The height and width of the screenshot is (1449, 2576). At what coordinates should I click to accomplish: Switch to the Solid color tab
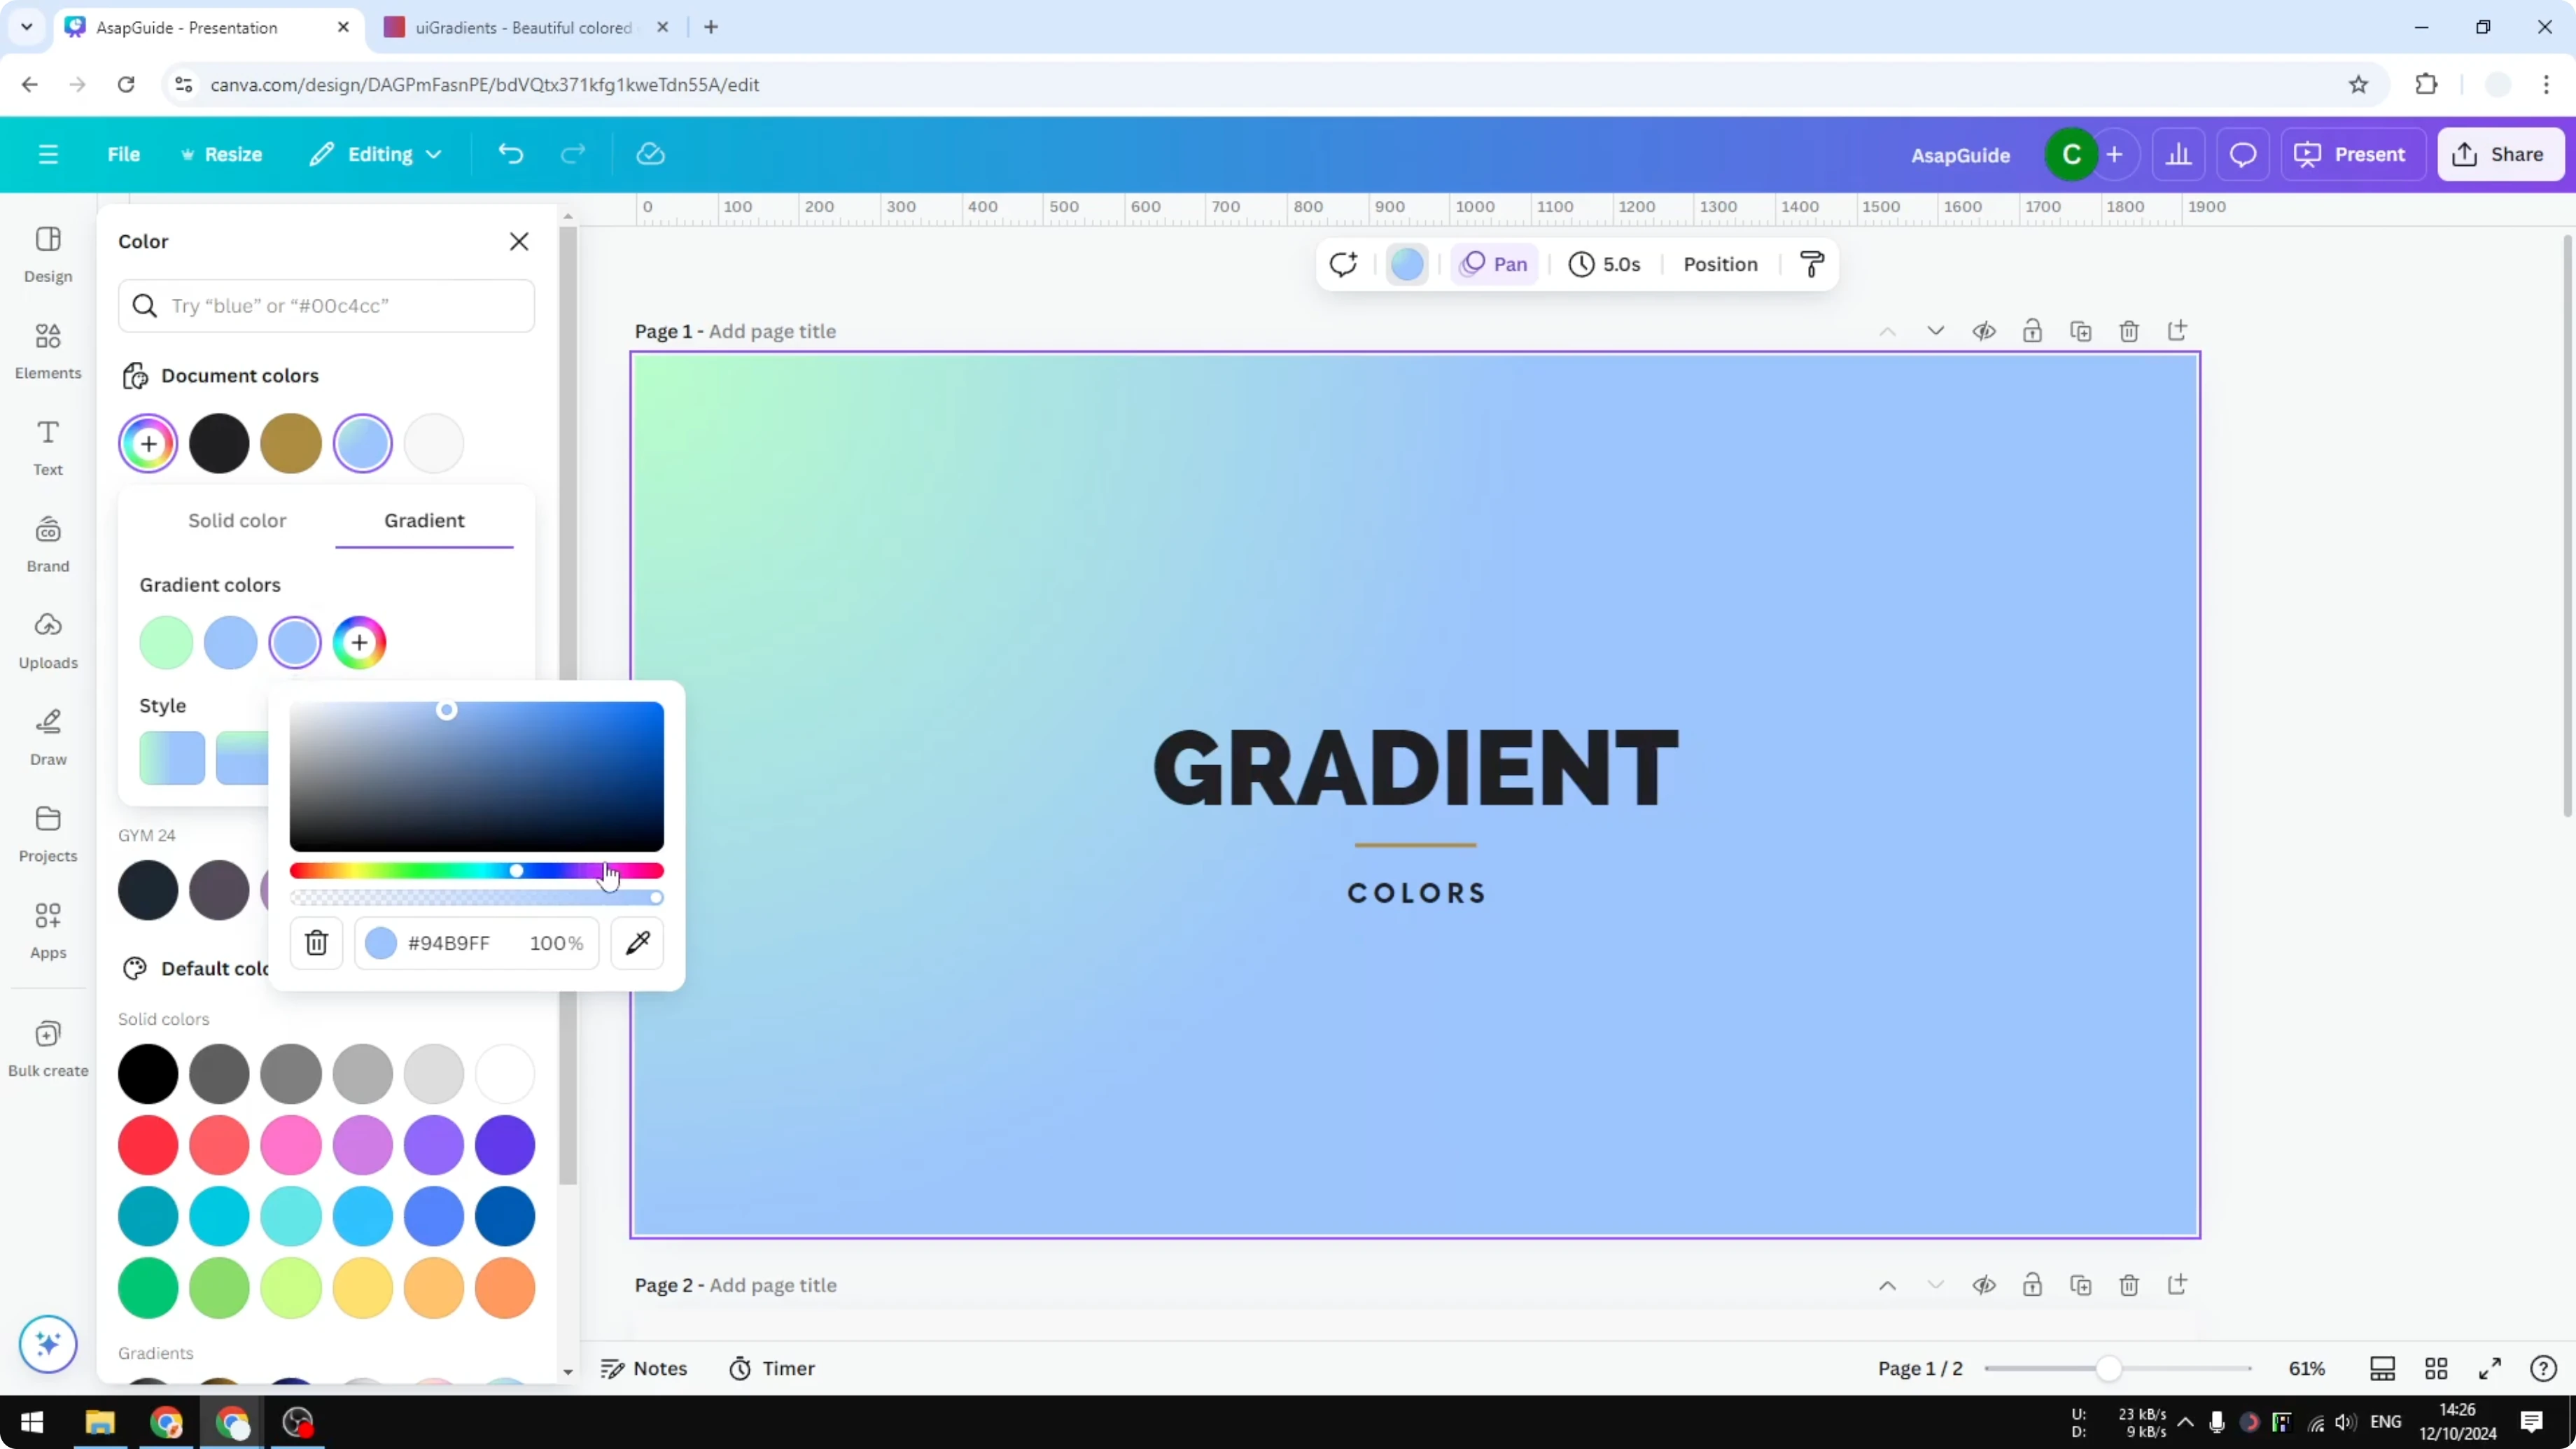[x=237, y=520]
